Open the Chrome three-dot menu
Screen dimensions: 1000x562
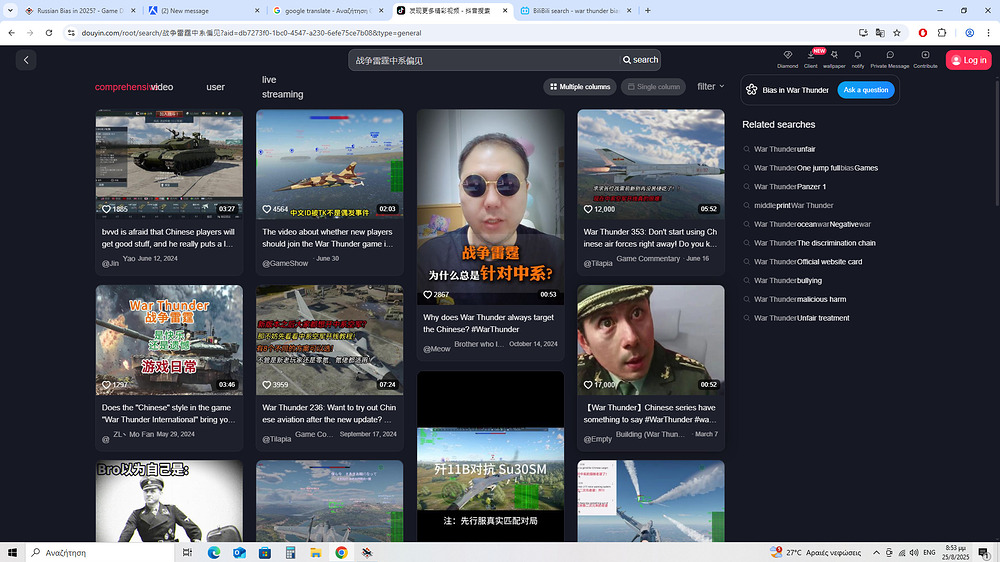pos(989,33)
